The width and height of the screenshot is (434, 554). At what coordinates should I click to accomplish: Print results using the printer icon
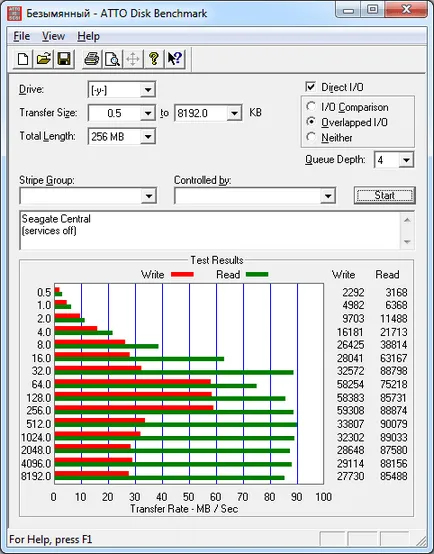click(92, 59)
